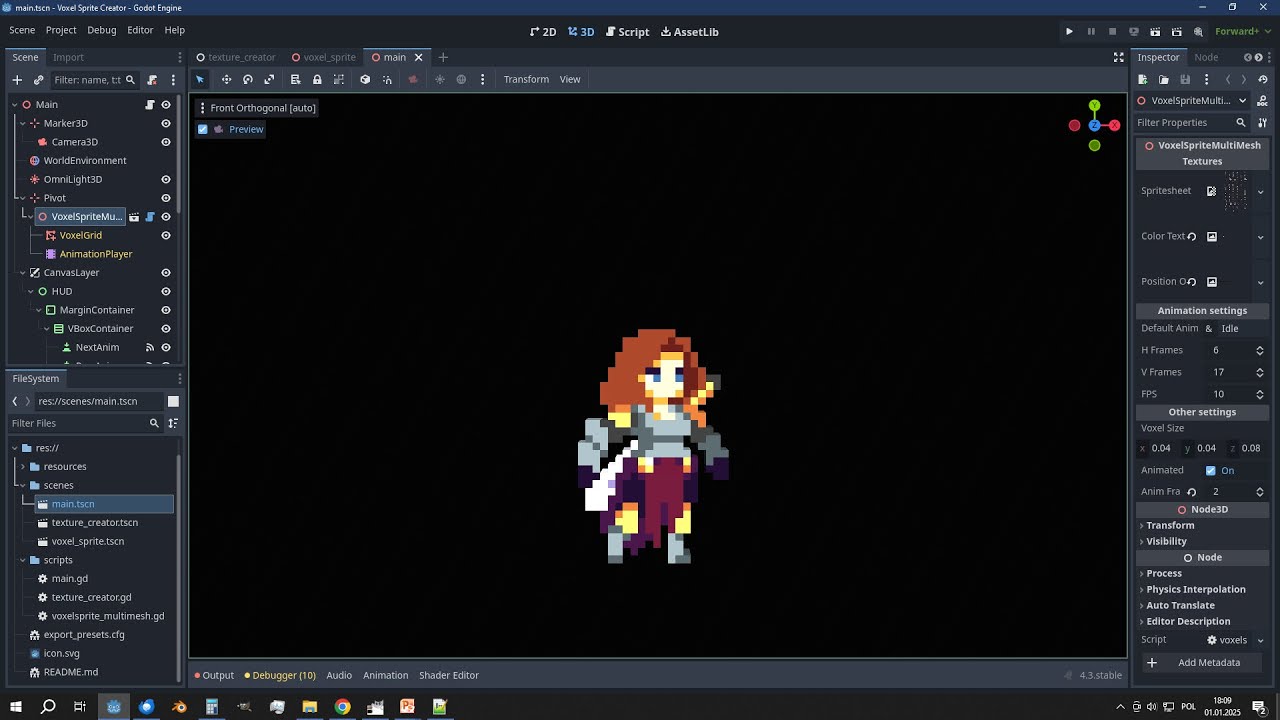Toggle visibility of the HUD node

[x=166, y=291]
